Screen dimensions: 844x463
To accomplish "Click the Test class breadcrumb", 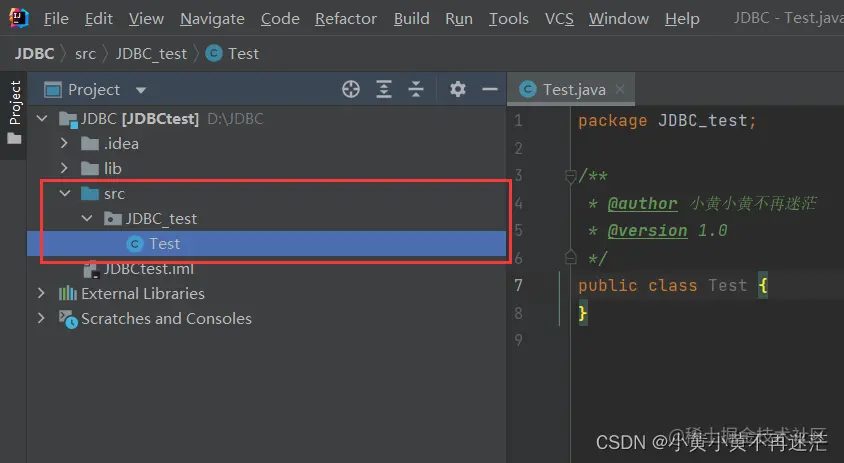I will click(233, 53).
